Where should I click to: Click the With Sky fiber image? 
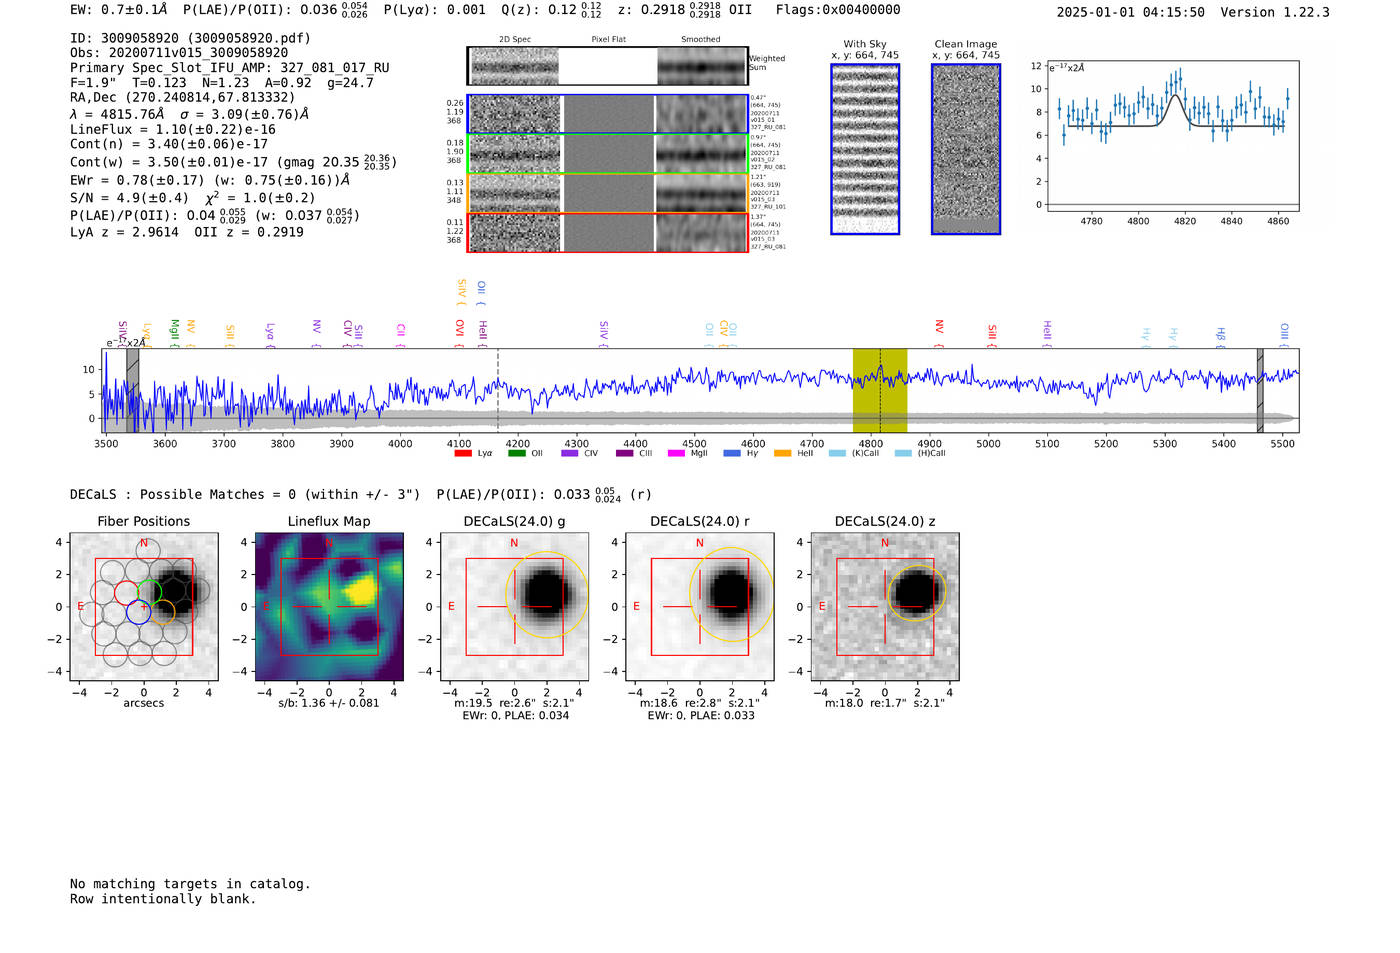click(865, 149)
